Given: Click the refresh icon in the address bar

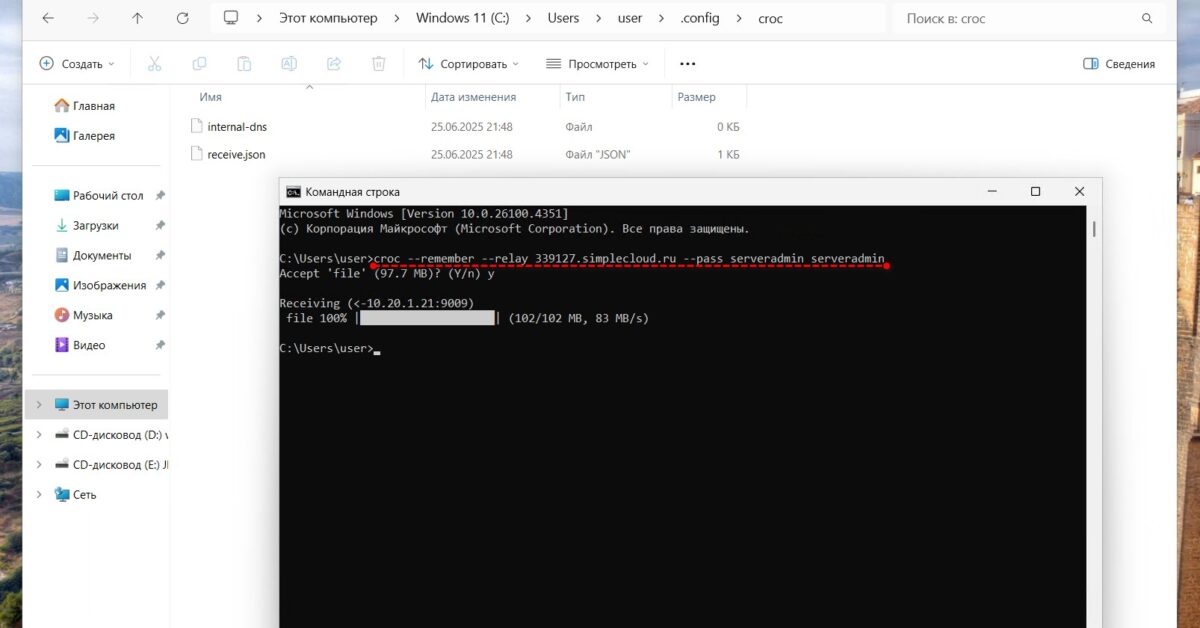Looking at the screenshot, I should [x=183, y=17].
